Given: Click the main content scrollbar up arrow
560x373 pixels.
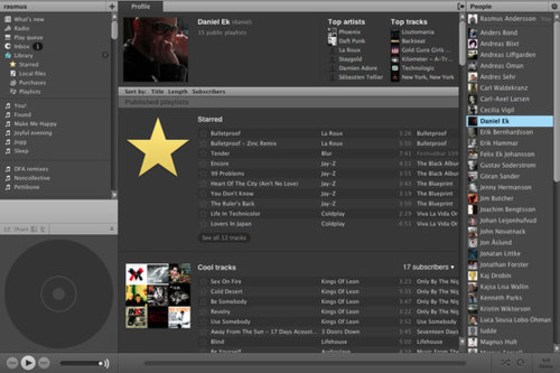Looking at the screenshot, I should click(x=462, y=16).
